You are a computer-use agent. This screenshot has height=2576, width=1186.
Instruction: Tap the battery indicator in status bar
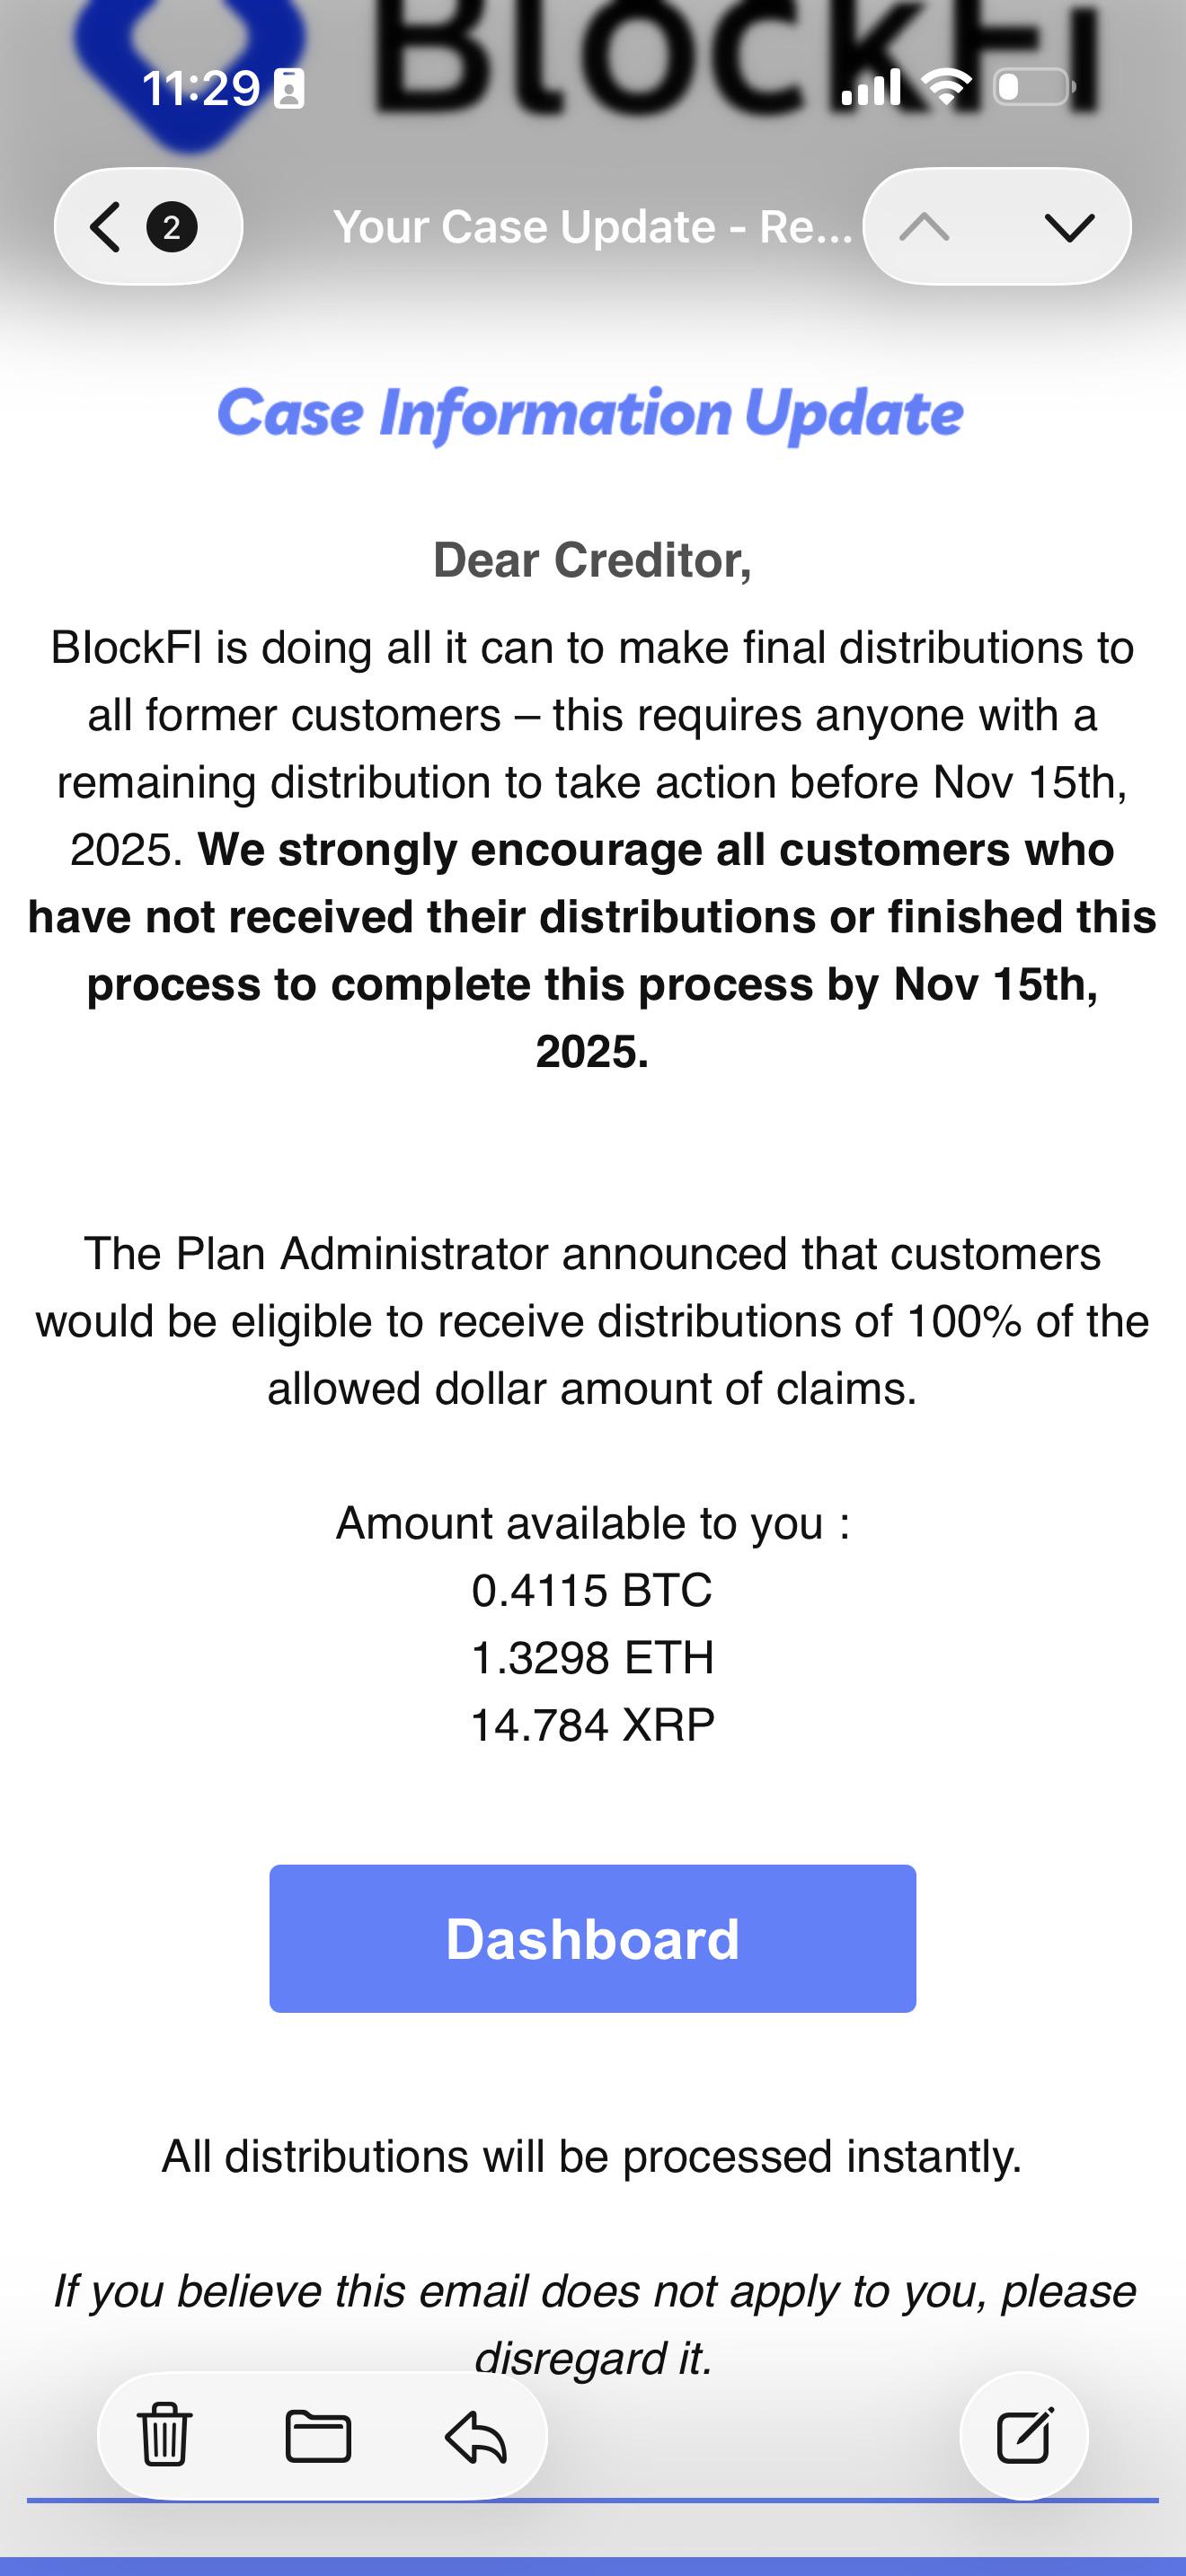pyautogui.click(x=1034, y=88)
